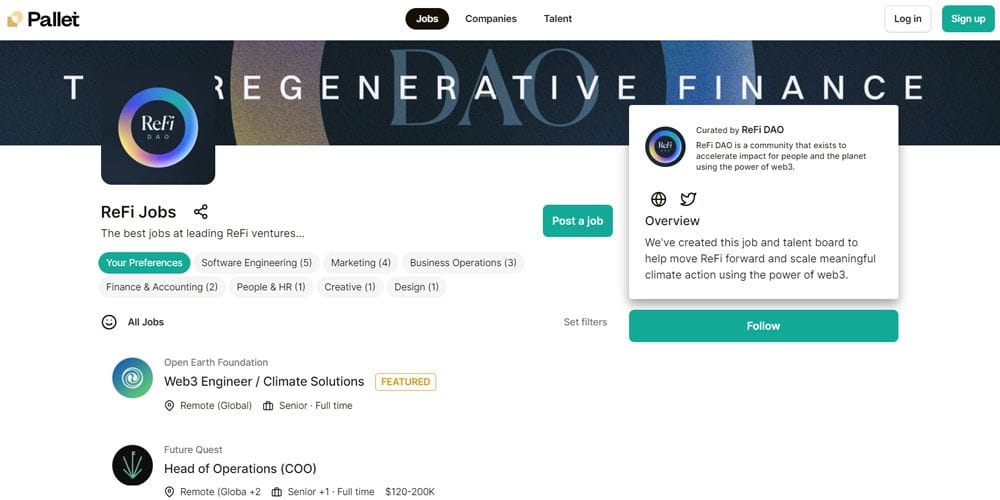1000x500 pixels.
Task: Open the Web3 Engineer / Climate Solutions job
Action: [x=264, y=381]
